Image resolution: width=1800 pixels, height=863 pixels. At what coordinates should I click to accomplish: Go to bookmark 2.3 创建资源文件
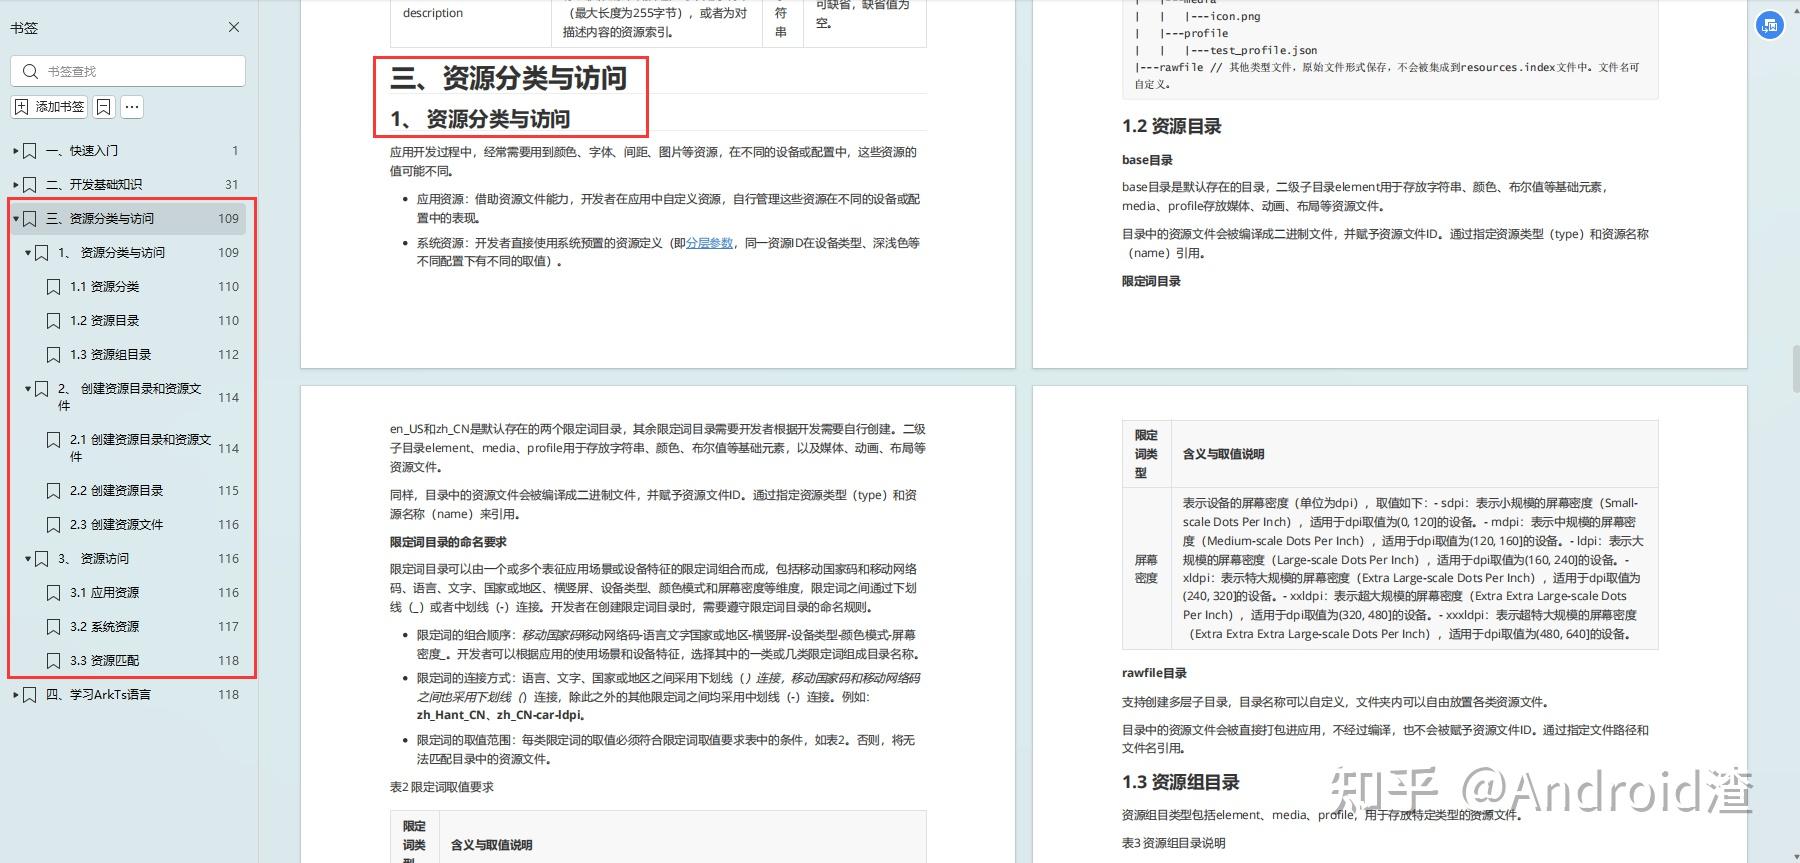(117, 525)
